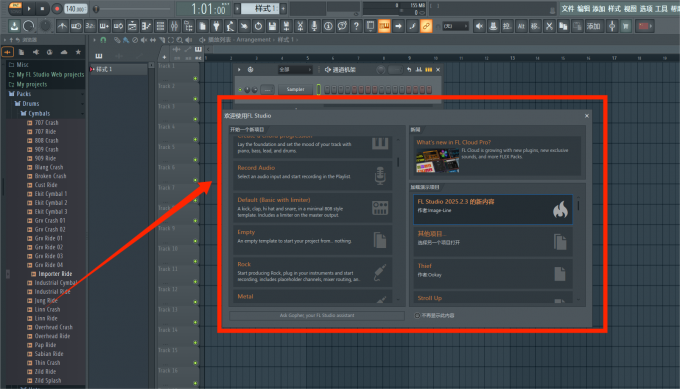Toggle the 3-2-1 countdown before recording
Viewport: 680px width, 389px height.
(90, 26)
